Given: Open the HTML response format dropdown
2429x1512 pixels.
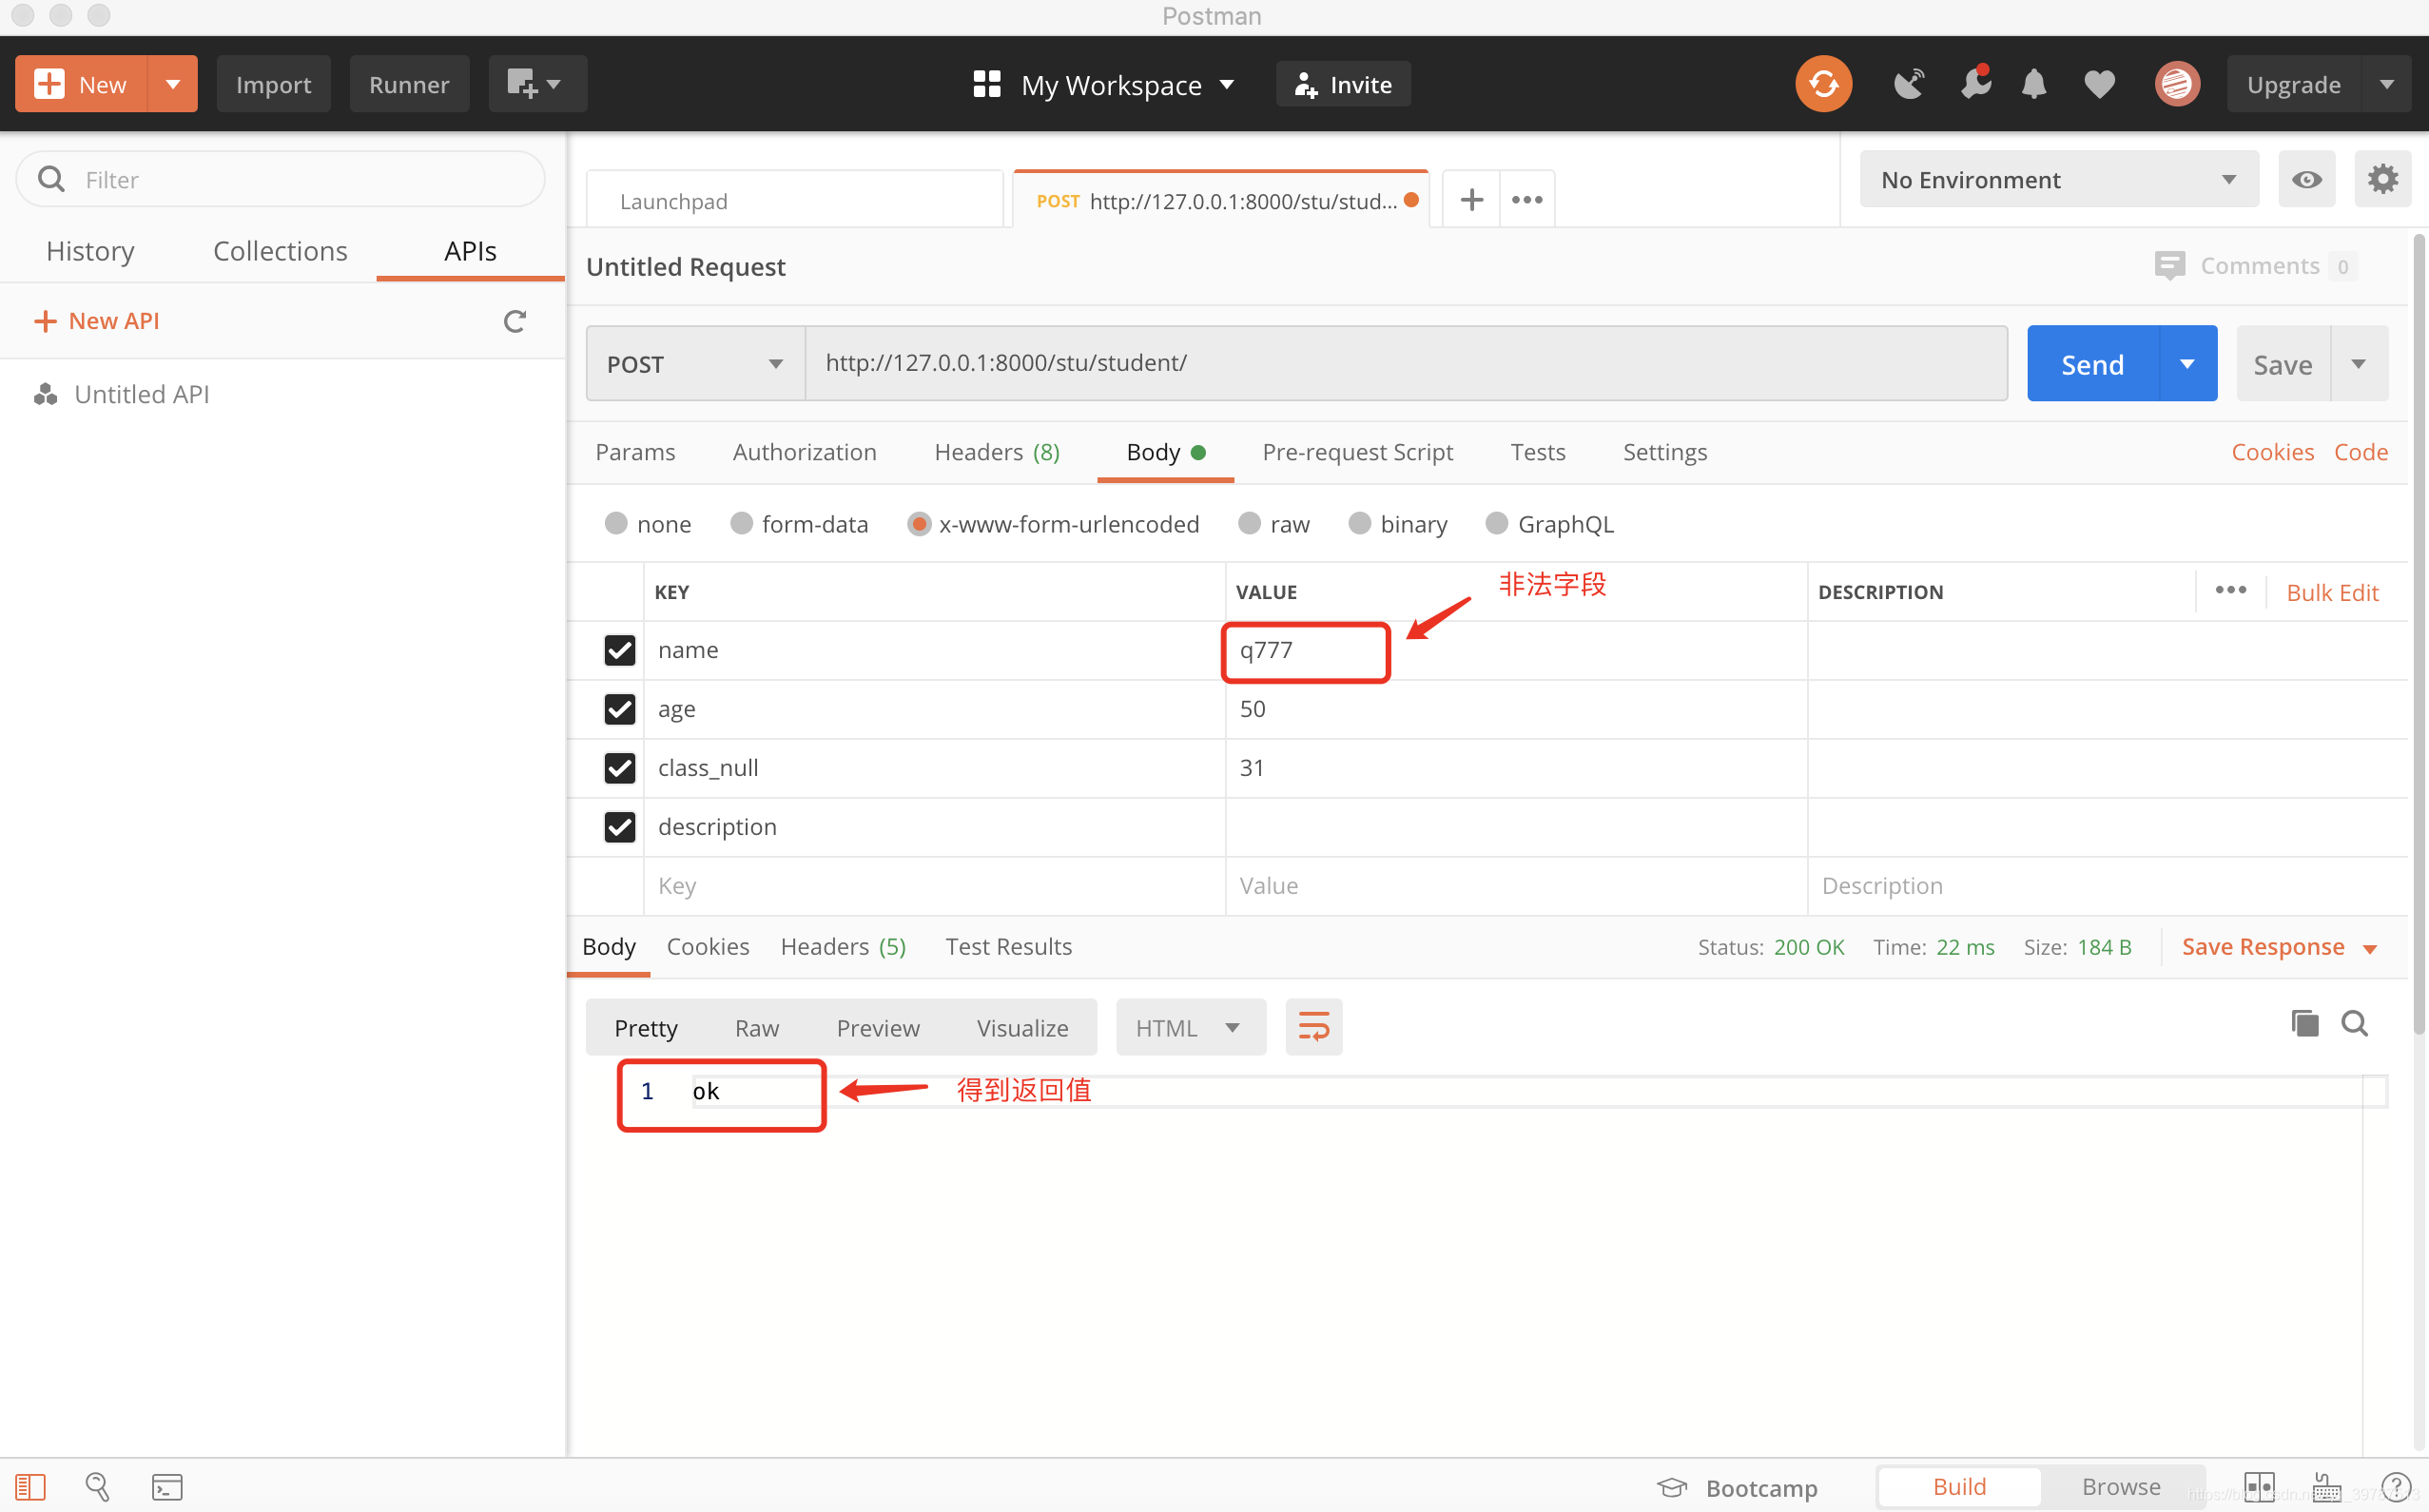Looking at the screenshot, I should point(1190,1027).
